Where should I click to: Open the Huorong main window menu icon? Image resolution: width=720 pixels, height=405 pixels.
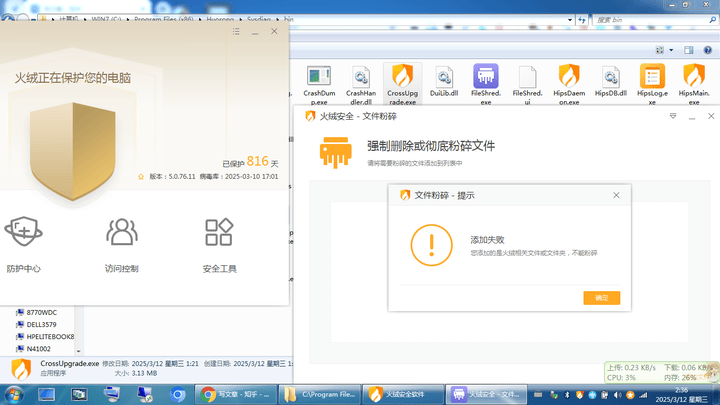coord(236,32)
